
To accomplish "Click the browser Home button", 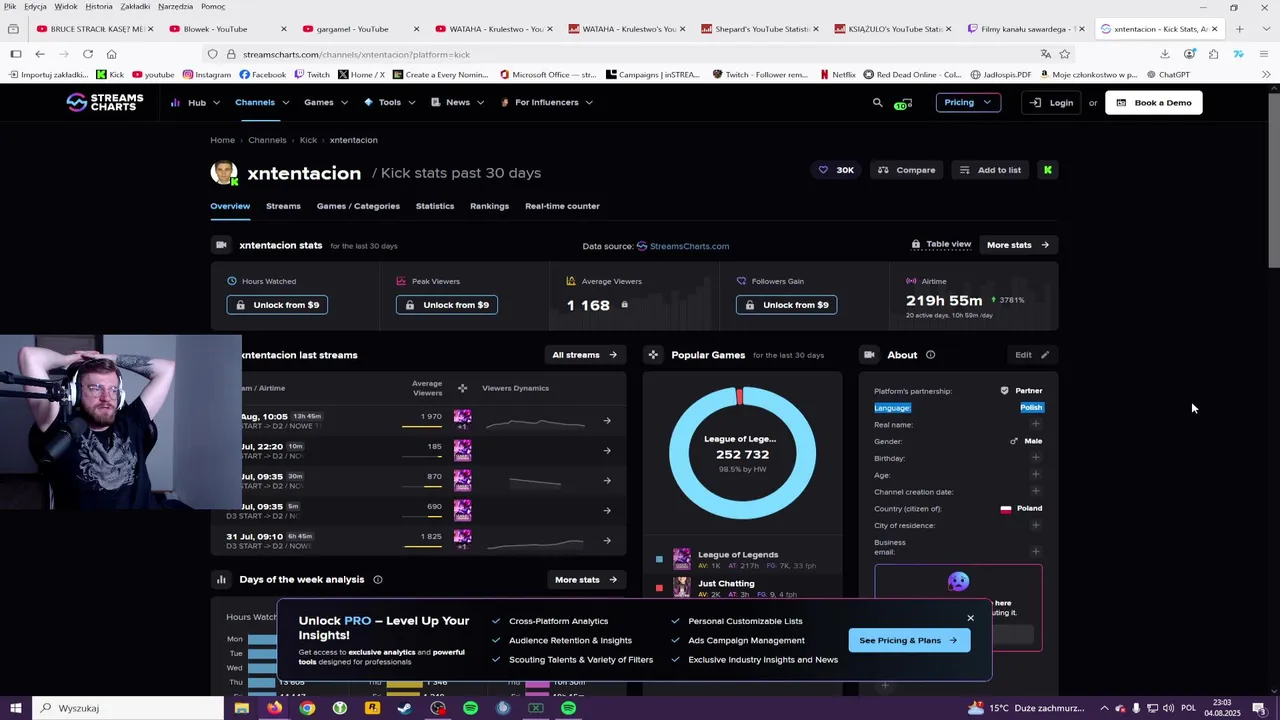I will (x=111, y=54).
